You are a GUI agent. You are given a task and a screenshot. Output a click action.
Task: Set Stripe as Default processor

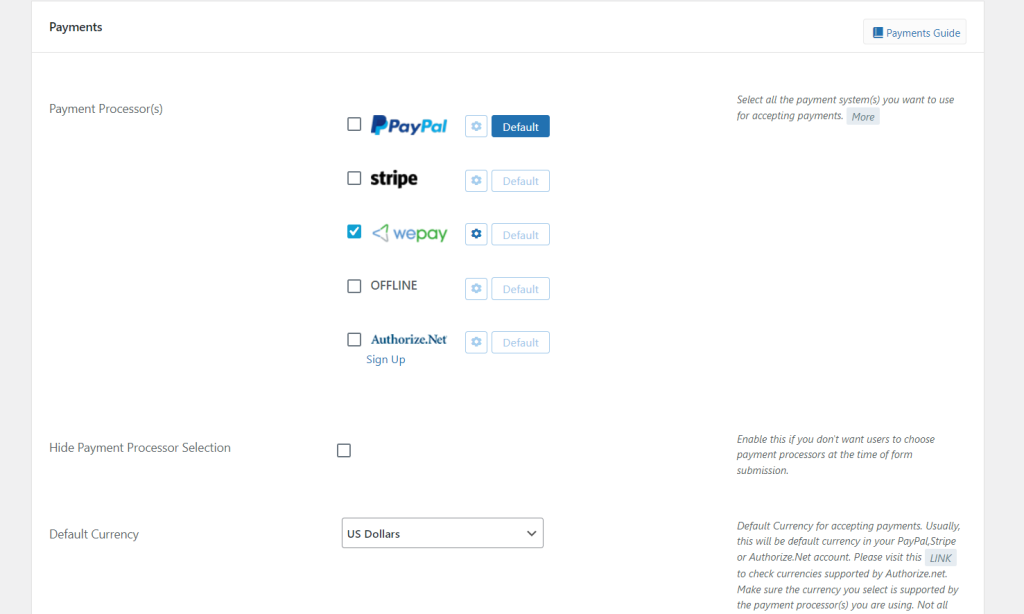pyautogui.click(x=520, y=181)
